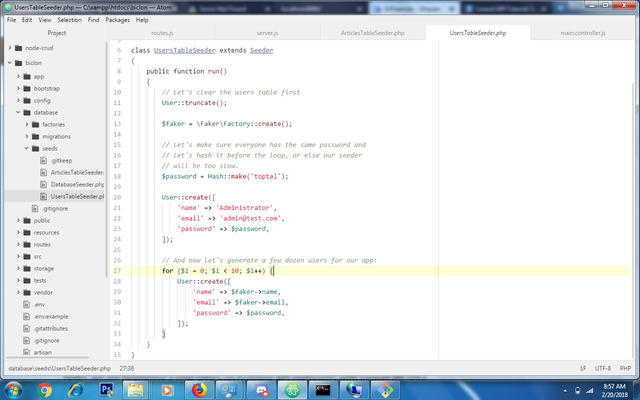Viewport: 640px width, 400px height.
Task: Open the Selection menu
Action: coord(69,20)
